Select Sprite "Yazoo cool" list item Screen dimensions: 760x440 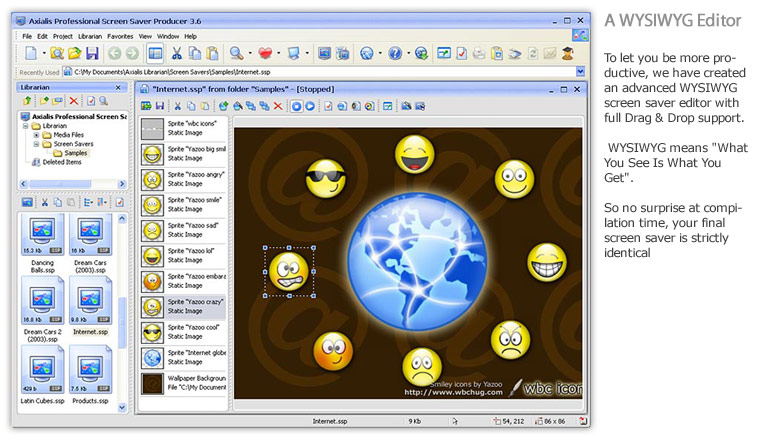183,332
